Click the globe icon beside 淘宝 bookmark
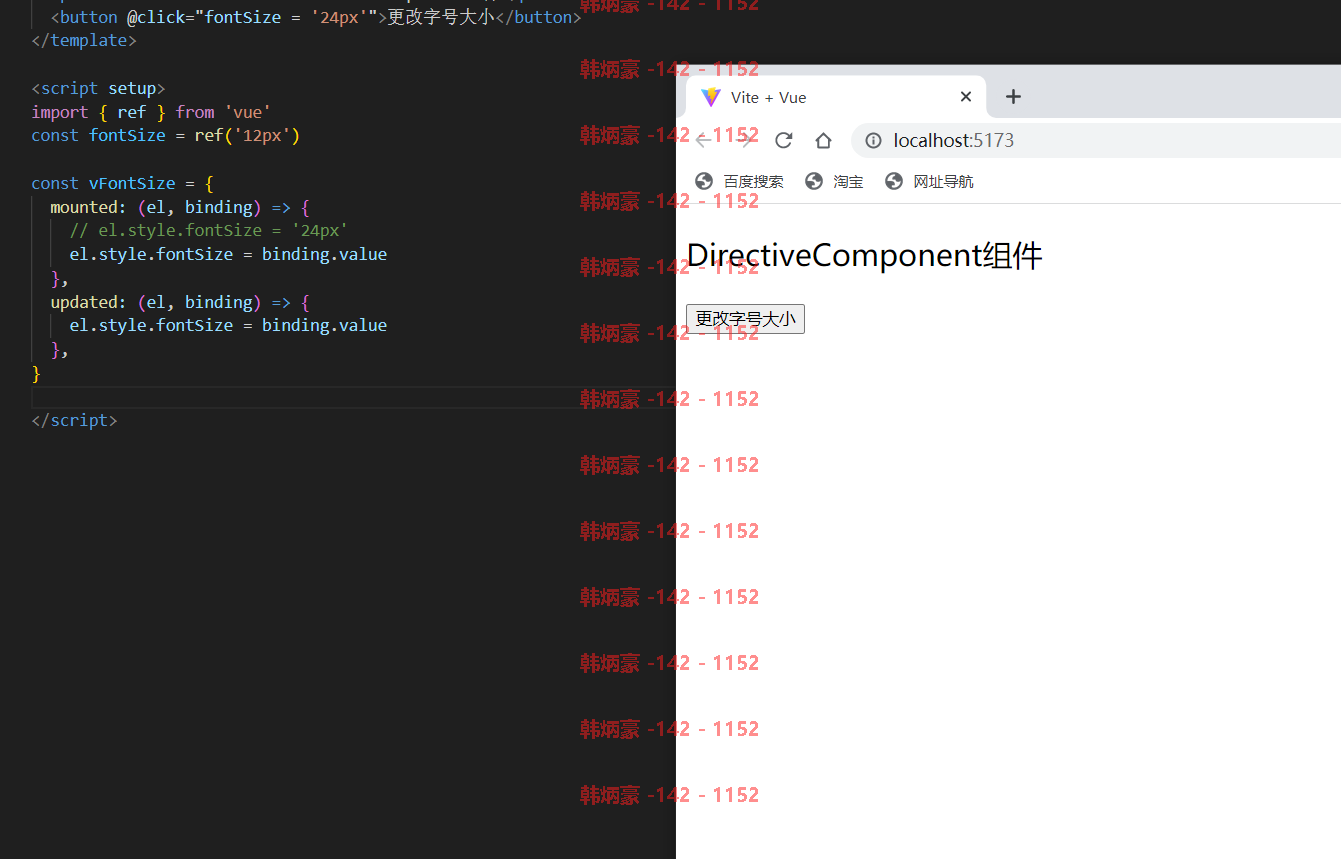The height and width of the screenshot is (859, 1341). (814, 181)
